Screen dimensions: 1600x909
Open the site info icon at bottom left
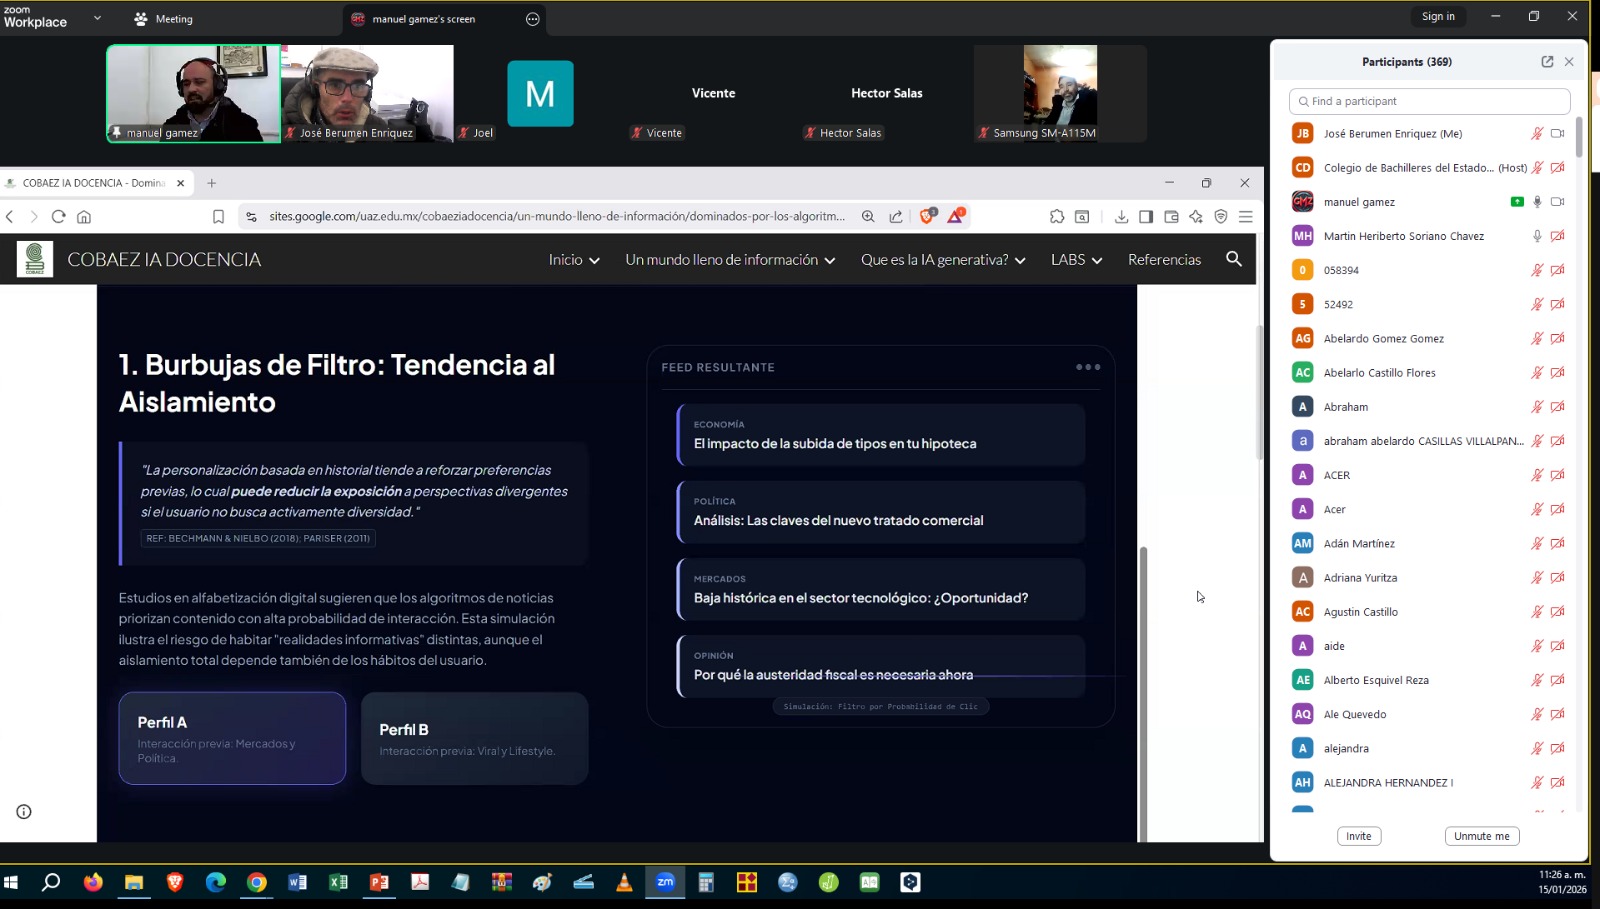(24, 812)
